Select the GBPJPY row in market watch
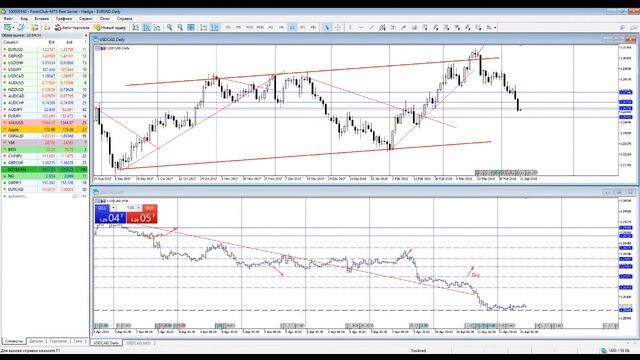This screenshot has width=640, height=360. coord(44,183)
